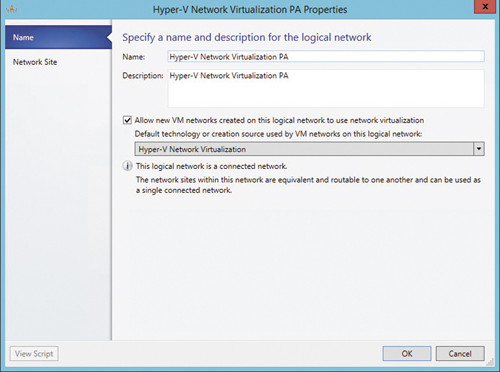This screenshot has width=500, height=372.
Task: Click the Name text field
Action: pos(326,57)
